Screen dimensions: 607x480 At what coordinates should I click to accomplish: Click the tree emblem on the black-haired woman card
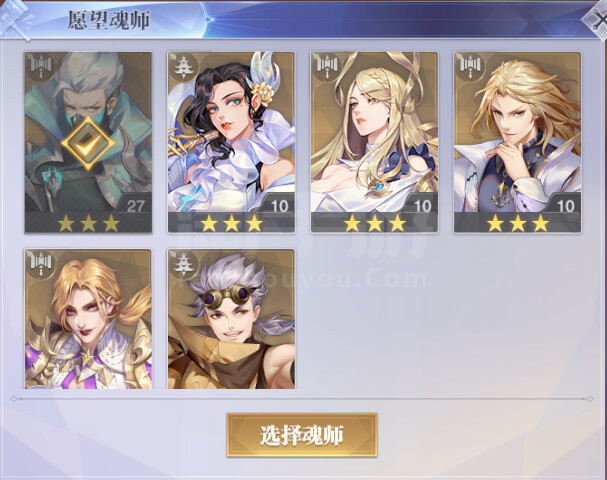182,67
